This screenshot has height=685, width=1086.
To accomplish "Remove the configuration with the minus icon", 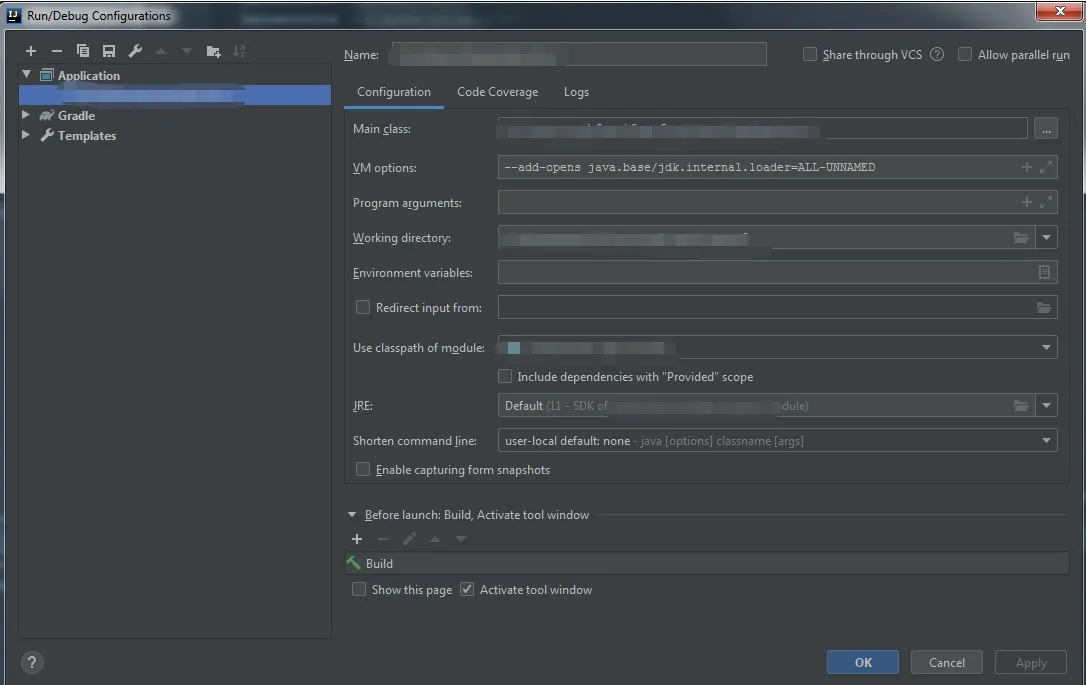I will point(57,51).
